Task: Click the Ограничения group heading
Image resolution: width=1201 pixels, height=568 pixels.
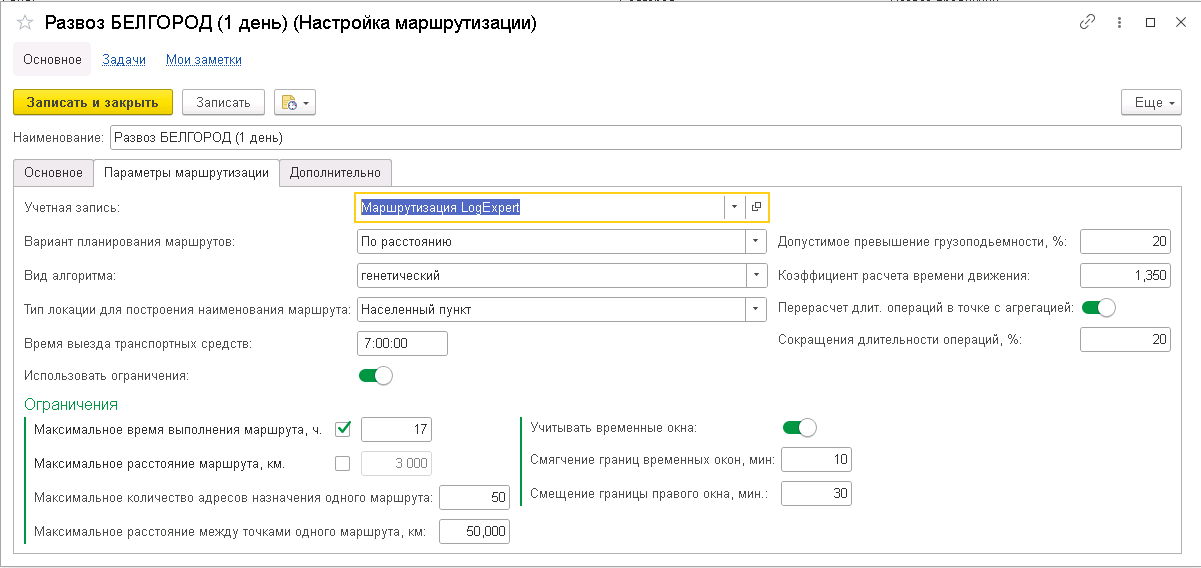Action: click(70, 404)
